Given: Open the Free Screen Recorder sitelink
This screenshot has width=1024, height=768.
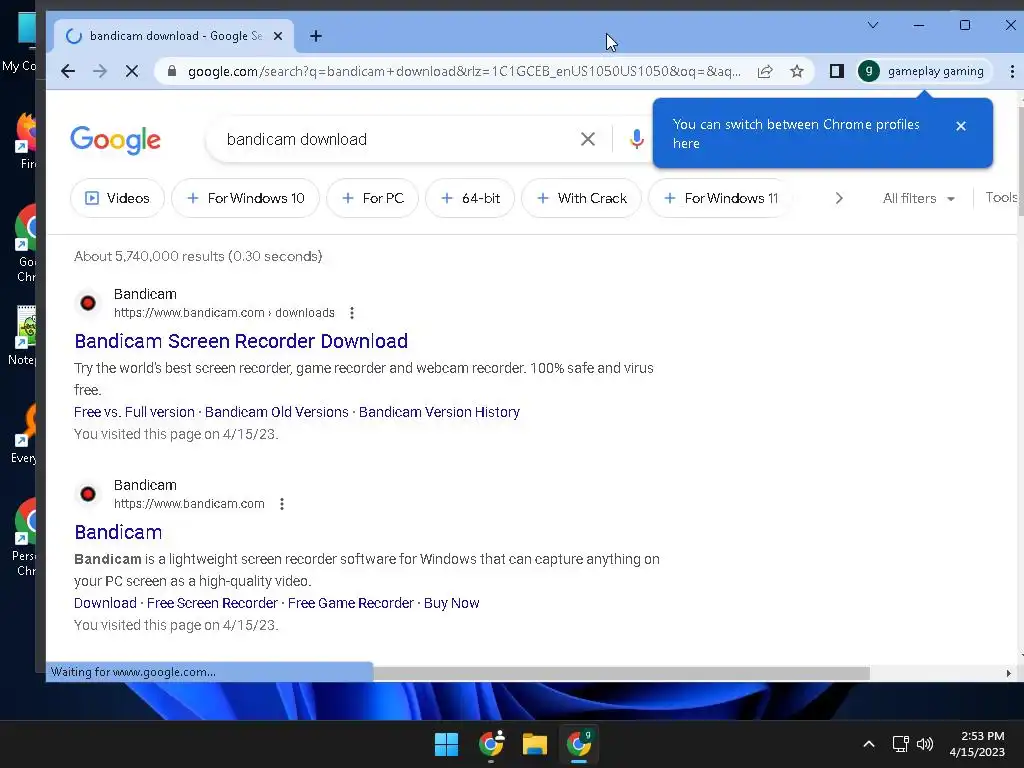Looking at the screenshot, I should coord(212,603).
